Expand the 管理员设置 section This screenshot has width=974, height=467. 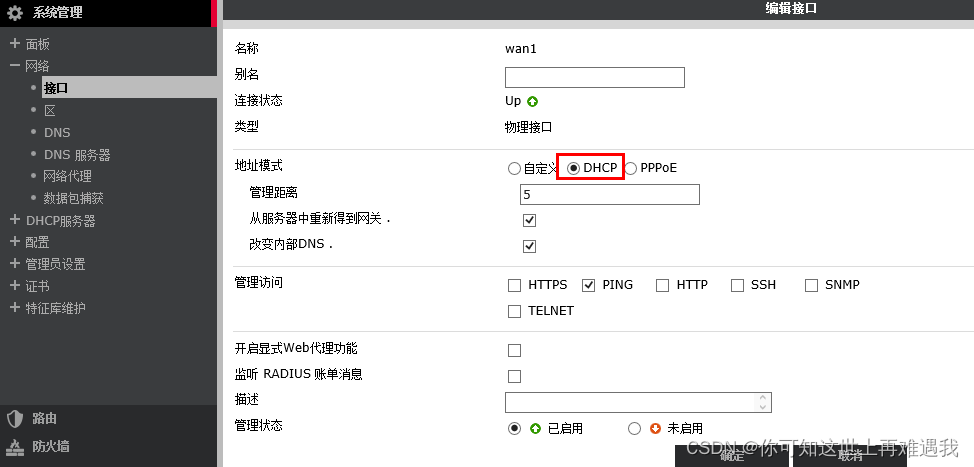tap(15, 263)
